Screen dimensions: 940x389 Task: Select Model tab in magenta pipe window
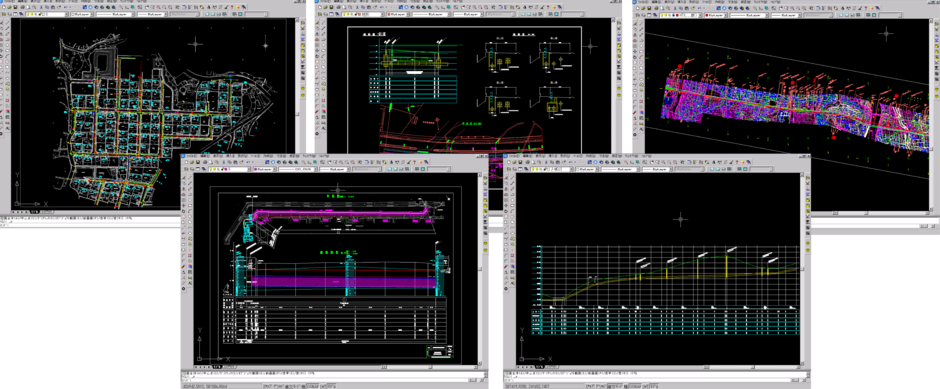point(217,367)
